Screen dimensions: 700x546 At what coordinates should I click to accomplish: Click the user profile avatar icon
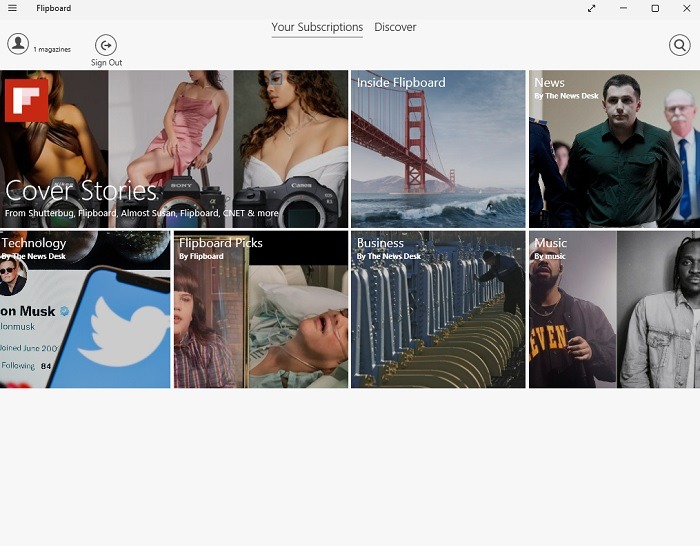click(x=18, y=44)
